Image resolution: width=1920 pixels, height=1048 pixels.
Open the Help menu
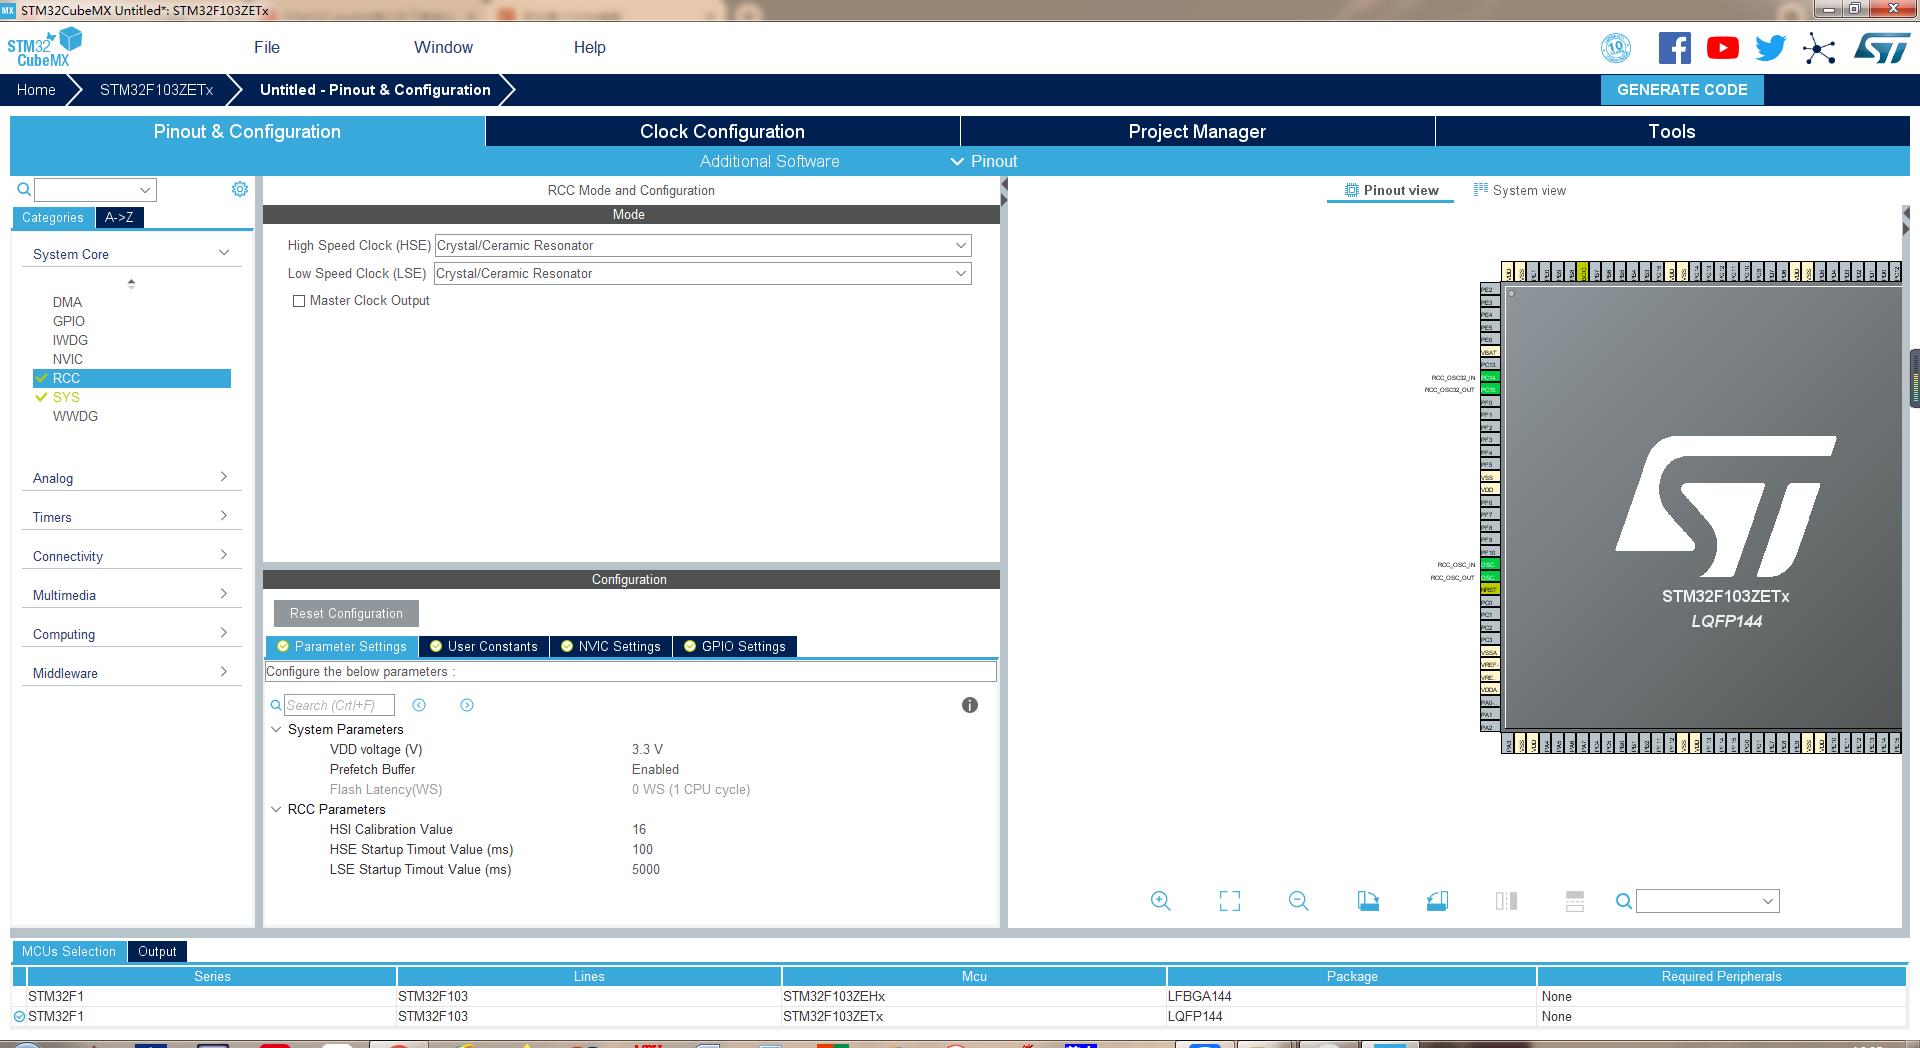point(589,47)
